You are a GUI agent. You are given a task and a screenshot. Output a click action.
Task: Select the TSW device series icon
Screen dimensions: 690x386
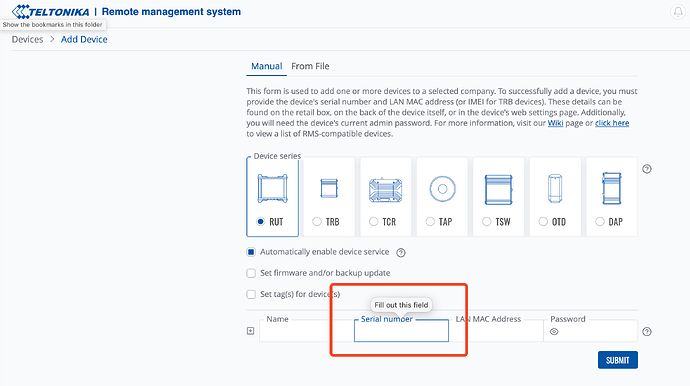click(499, 190)
